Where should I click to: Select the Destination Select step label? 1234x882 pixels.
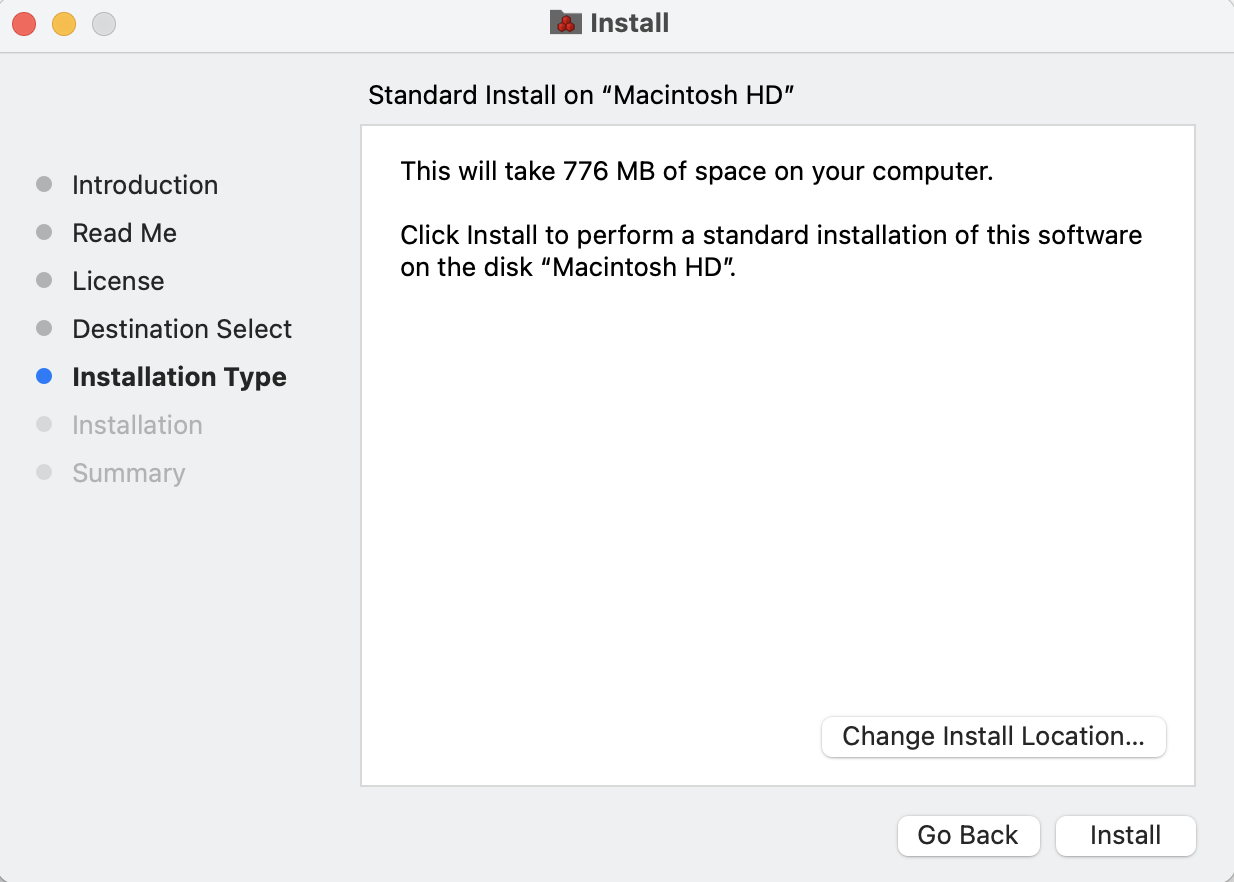182,329
